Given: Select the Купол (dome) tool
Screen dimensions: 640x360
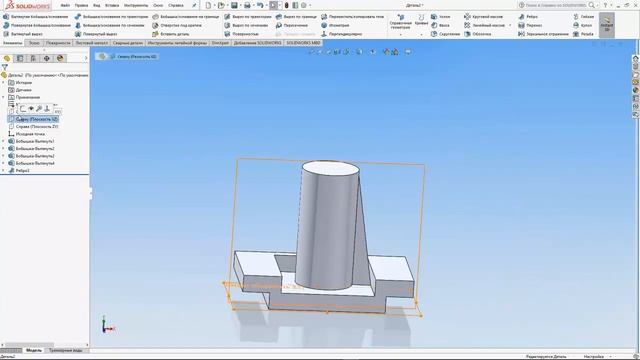Looking at the screenshot, I should [x=582, y=25].
